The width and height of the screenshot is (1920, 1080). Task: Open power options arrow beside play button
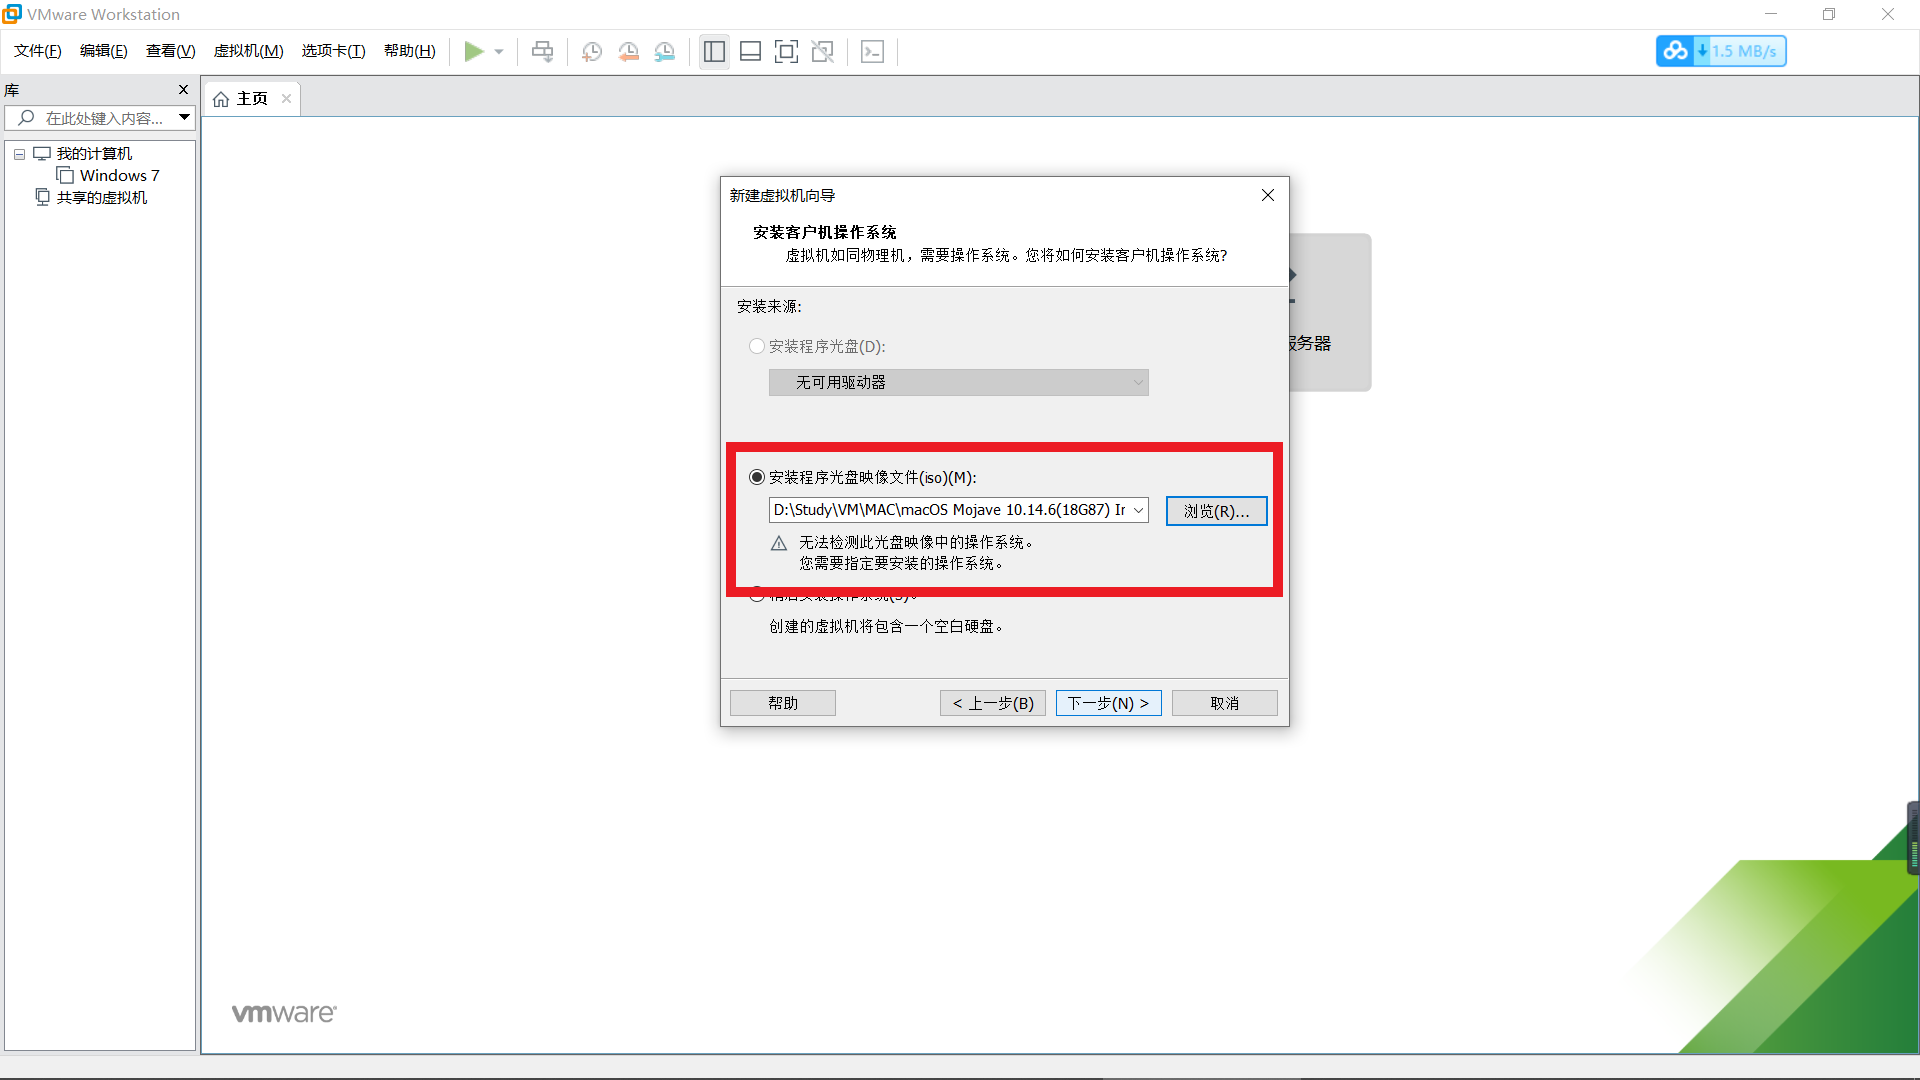(499, 51)
